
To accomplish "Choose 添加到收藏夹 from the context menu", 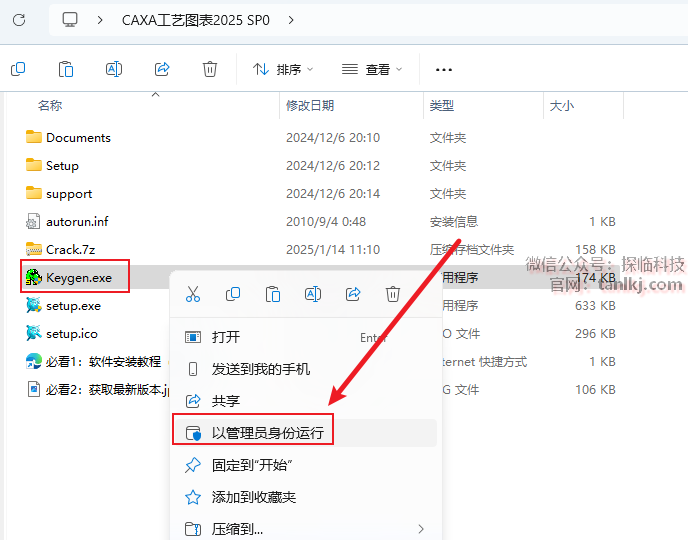I will [305, 497].
